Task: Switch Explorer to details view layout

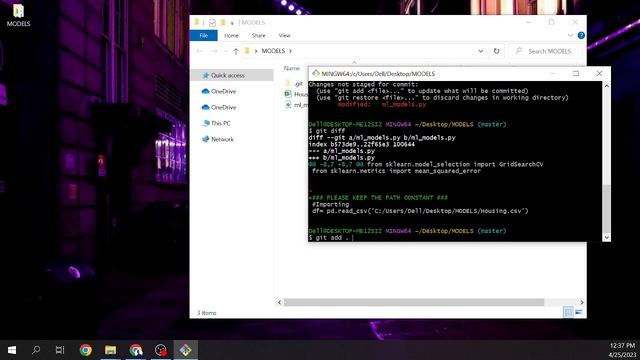Action: point(568,312)
